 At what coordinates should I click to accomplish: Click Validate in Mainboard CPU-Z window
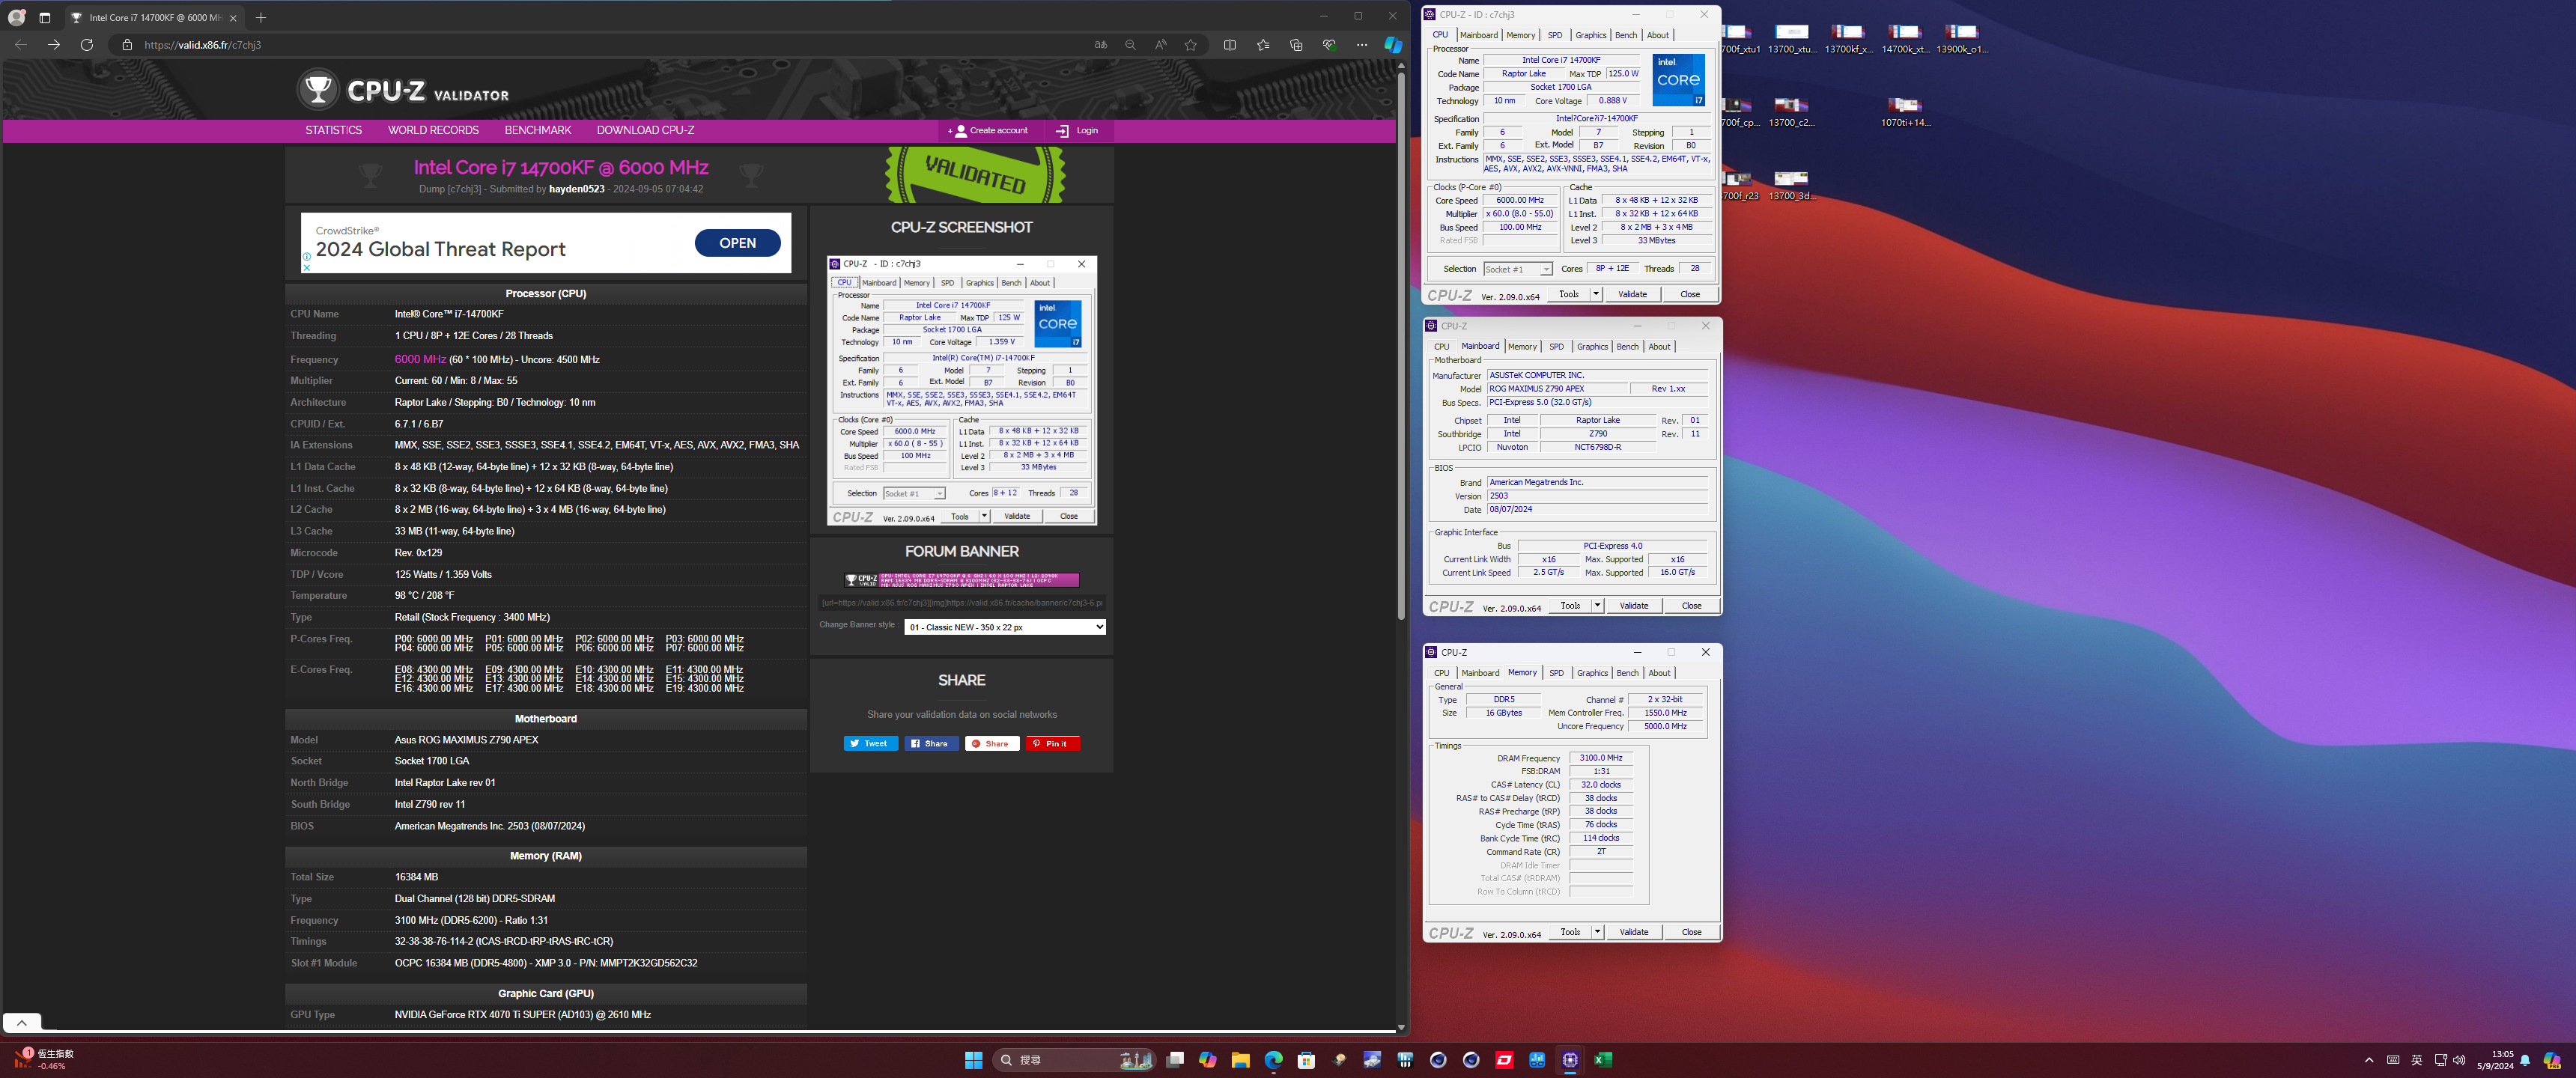pos(1633,605)
